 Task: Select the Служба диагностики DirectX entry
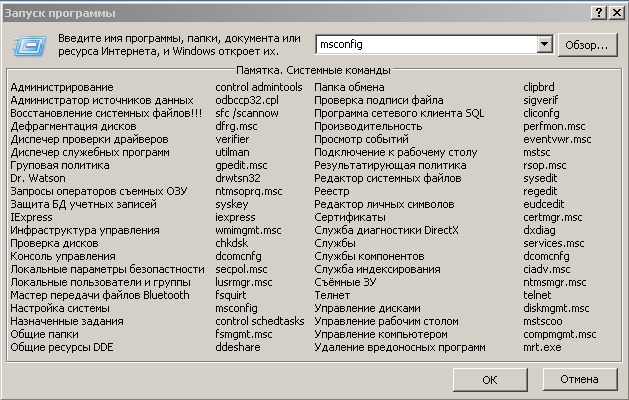[x=387, y=231]
